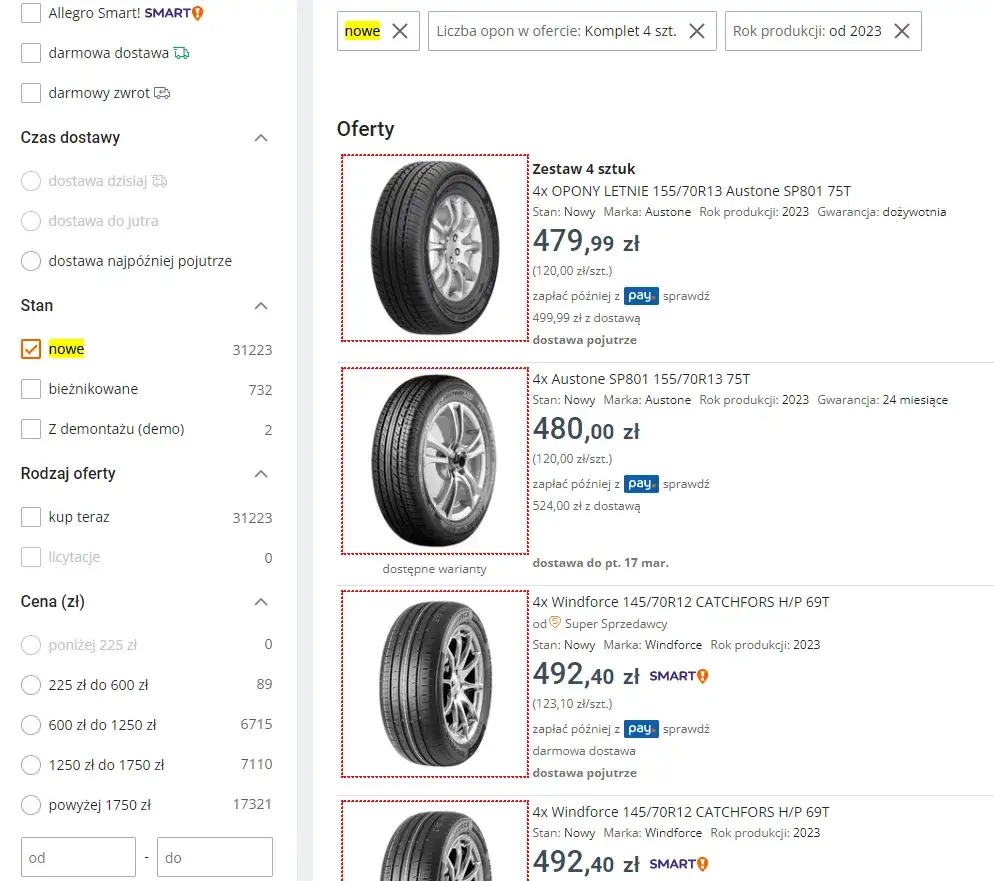Click the Allegro Pay logo in first offer

[x=641, y=296]
